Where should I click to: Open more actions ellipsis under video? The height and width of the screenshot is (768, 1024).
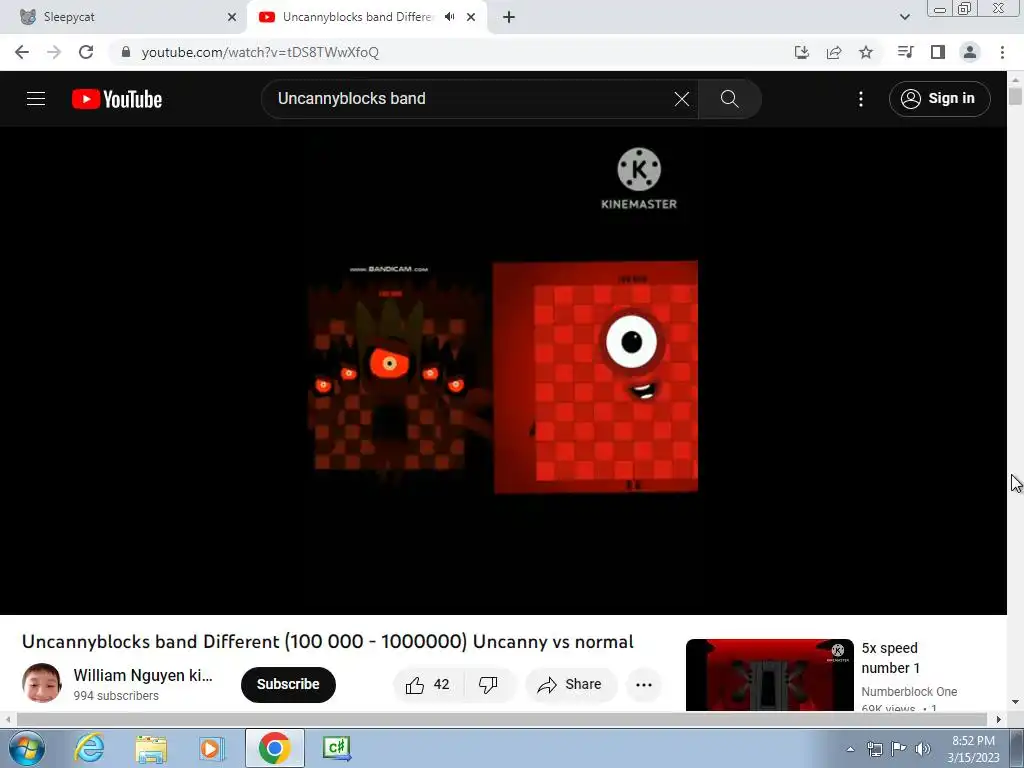pyautogui.click(x=644, y=684)
